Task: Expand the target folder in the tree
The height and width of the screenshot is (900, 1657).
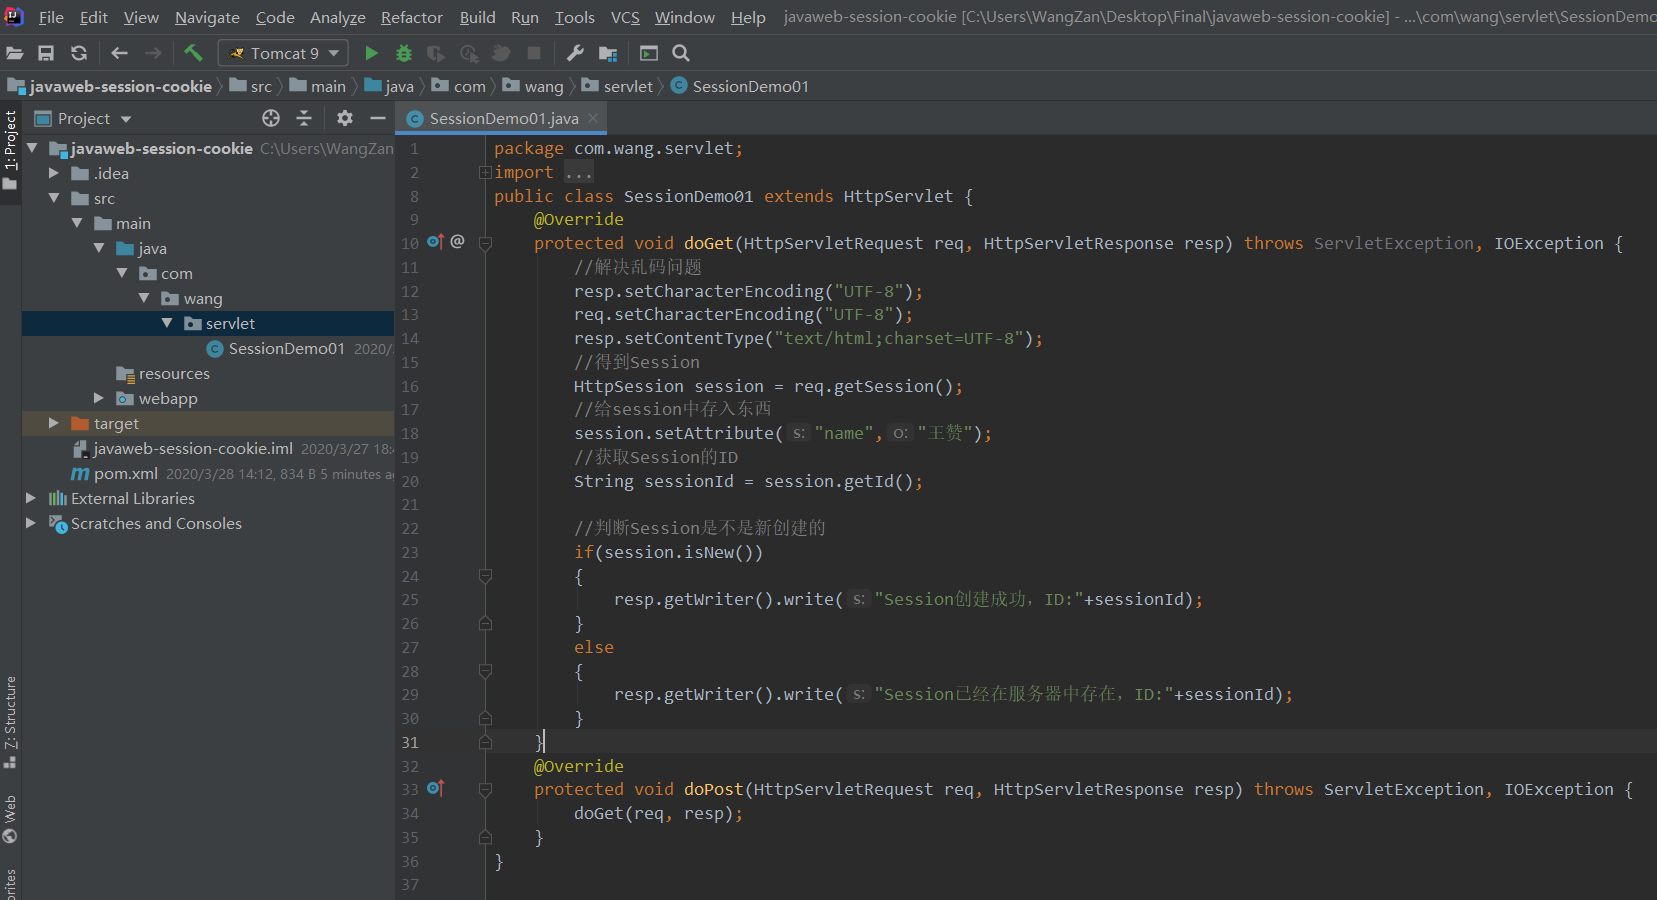Action: [54, 423]
